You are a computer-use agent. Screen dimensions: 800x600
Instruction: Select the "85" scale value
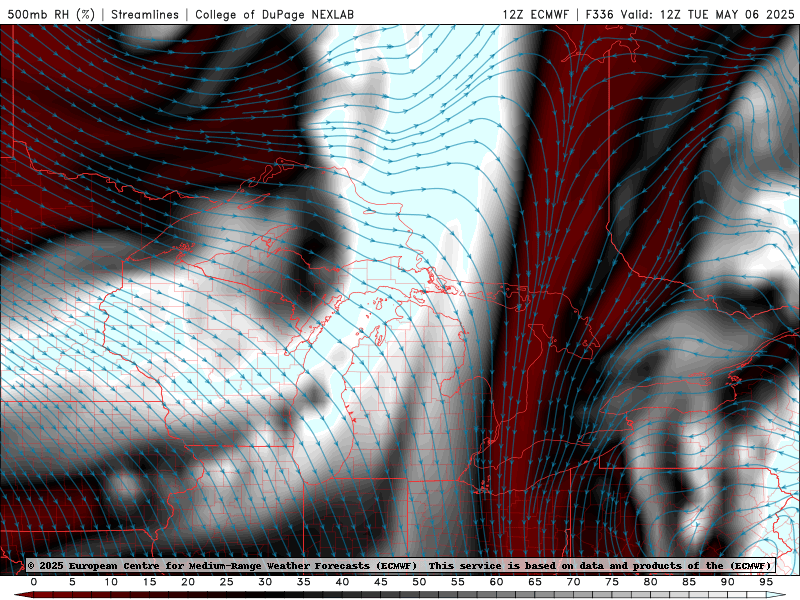(689, 582)
